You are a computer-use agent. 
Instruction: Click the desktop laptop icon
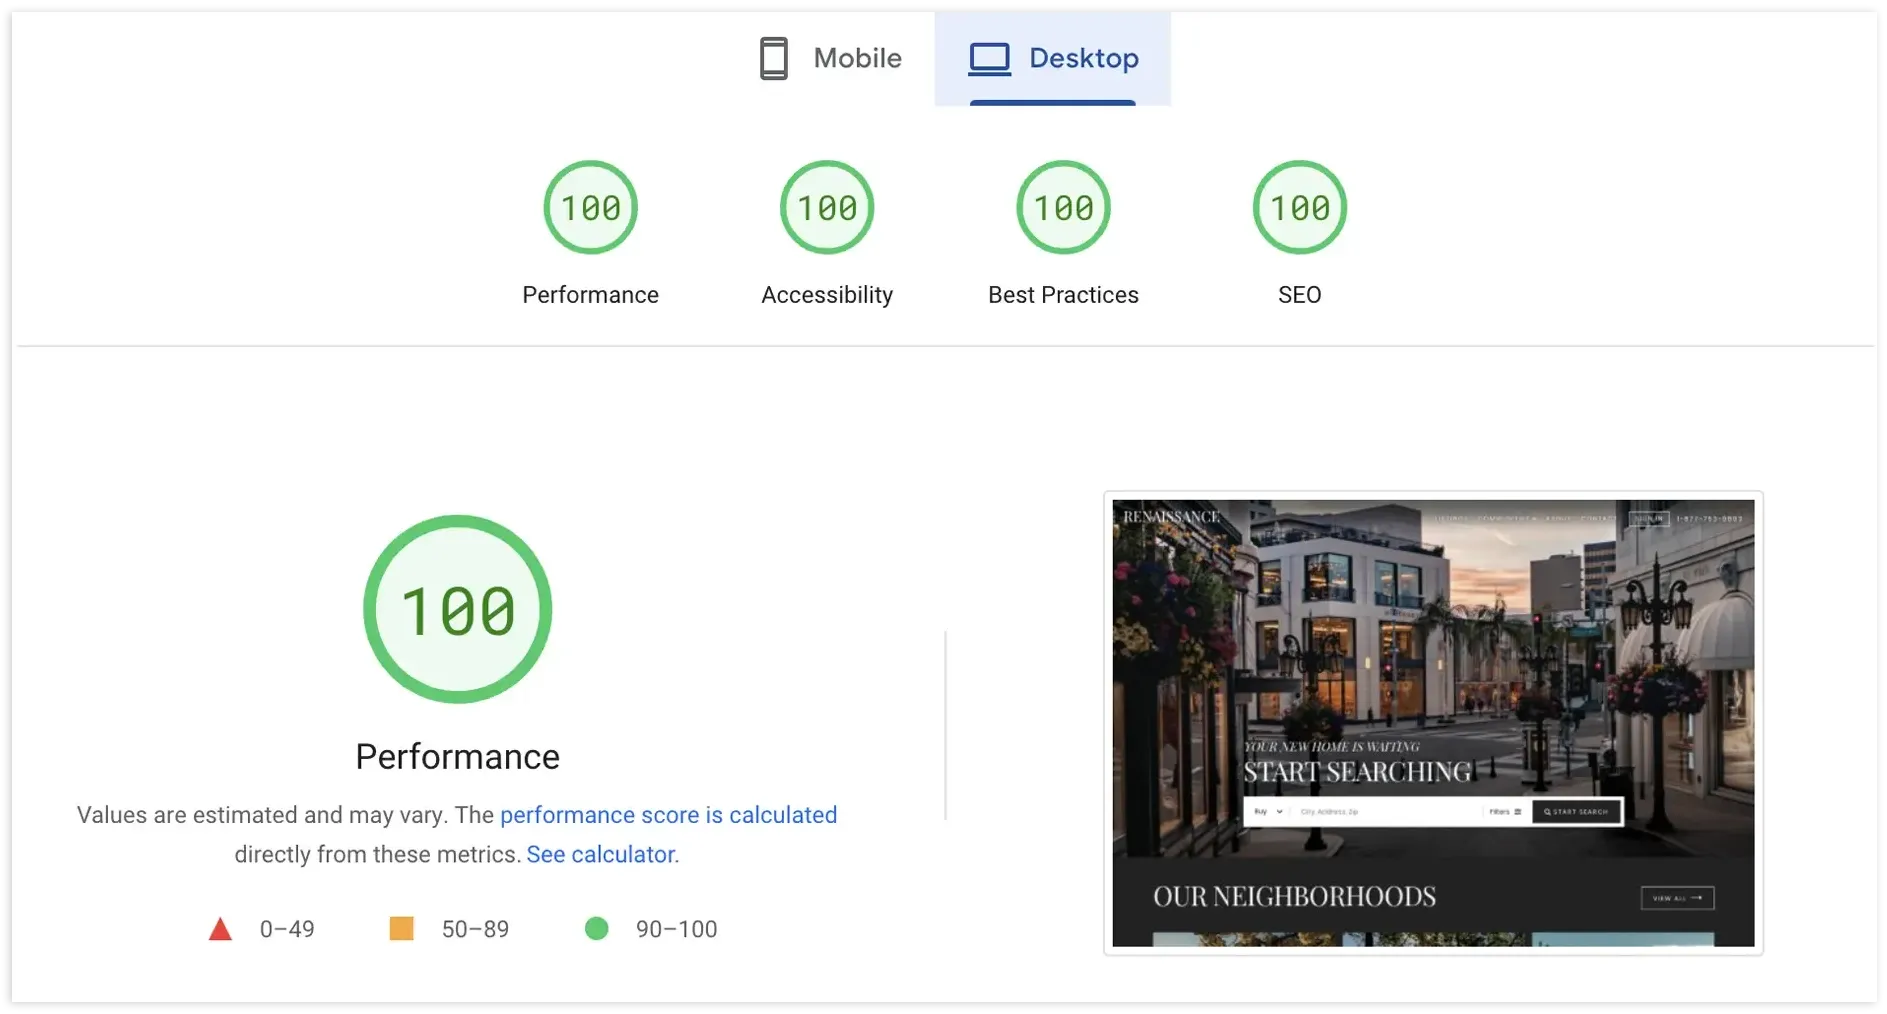tap(989, 59)
